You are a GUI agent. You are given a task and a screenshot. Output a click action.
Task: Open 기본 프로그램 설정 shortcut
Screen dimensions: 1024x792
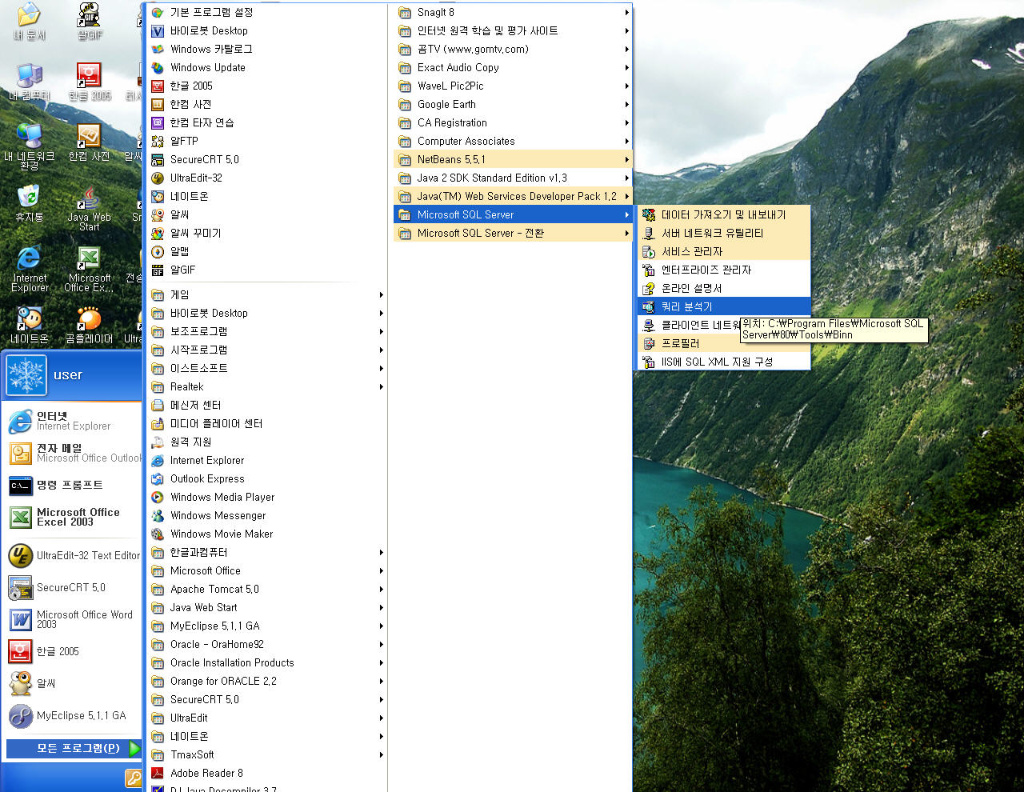pos(266,12)
